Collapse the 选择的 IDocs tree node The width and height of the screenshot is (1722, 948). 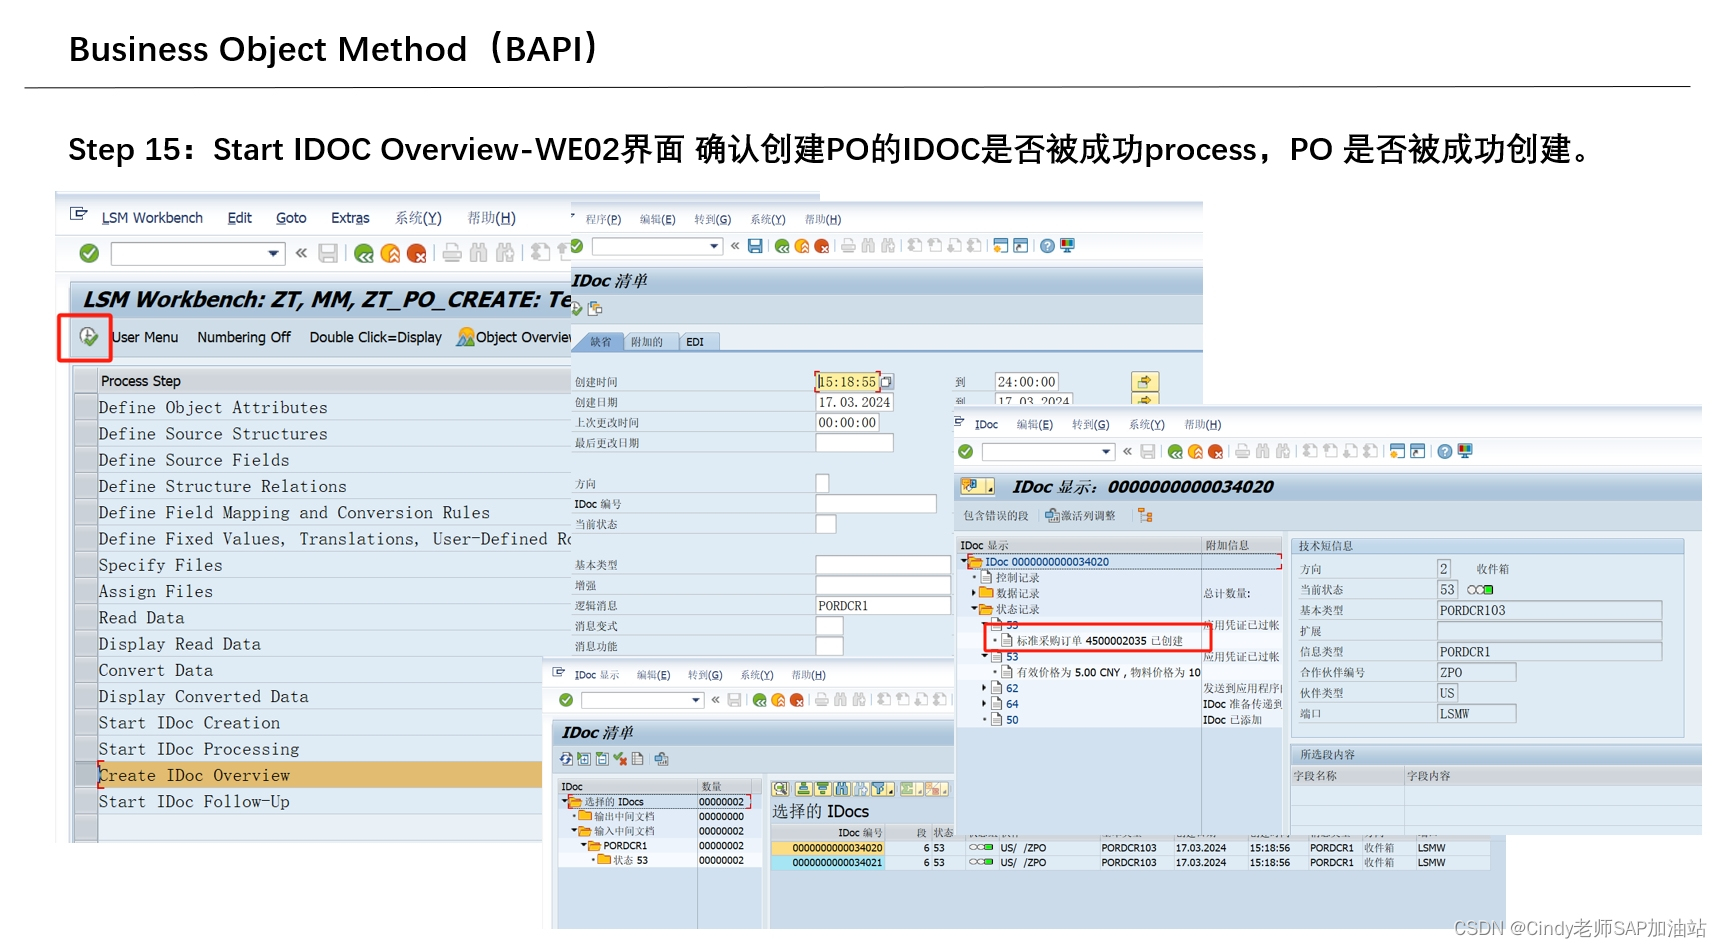[563, 800]
